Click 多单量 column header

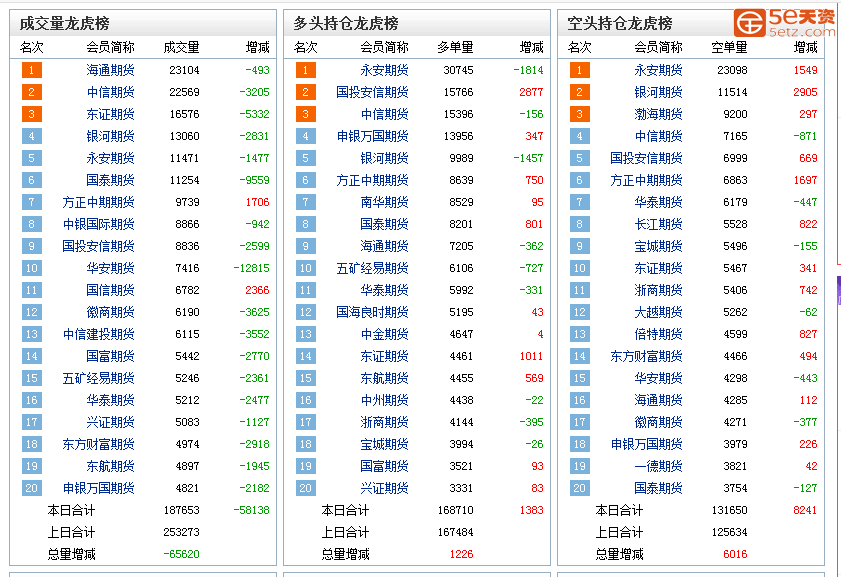(x=455, y=48)
